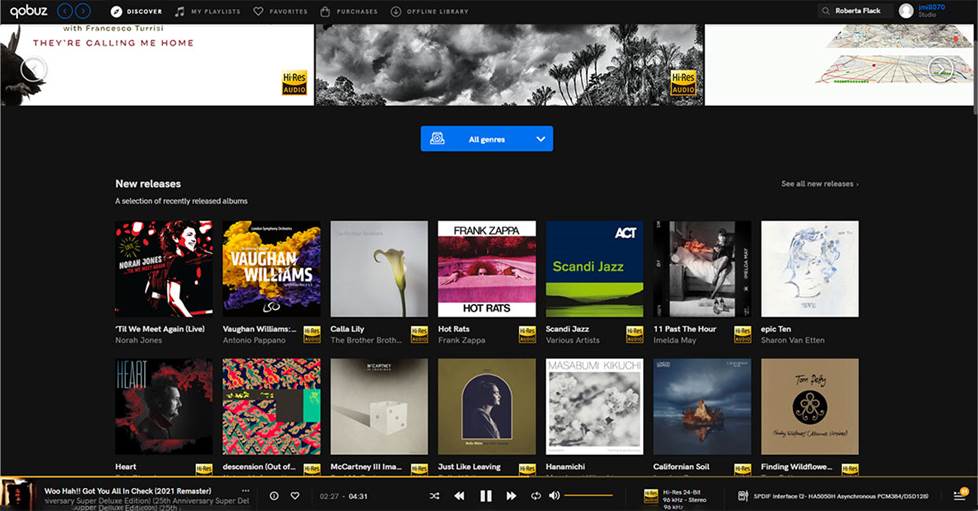Click the navigate forward arrow
This screenshot has height=511, width=978.
[x=81, y=11]
